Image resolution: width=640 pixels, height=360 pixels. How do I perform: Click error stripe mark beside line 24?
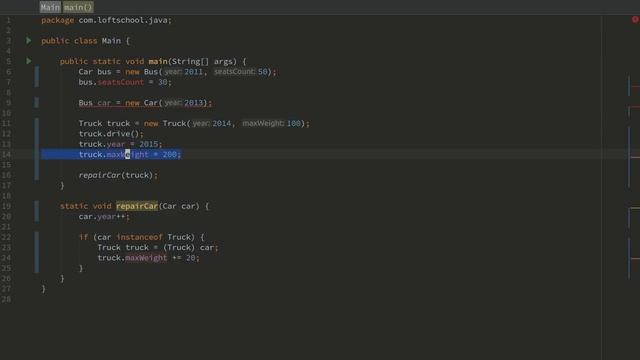coord(635,258)
